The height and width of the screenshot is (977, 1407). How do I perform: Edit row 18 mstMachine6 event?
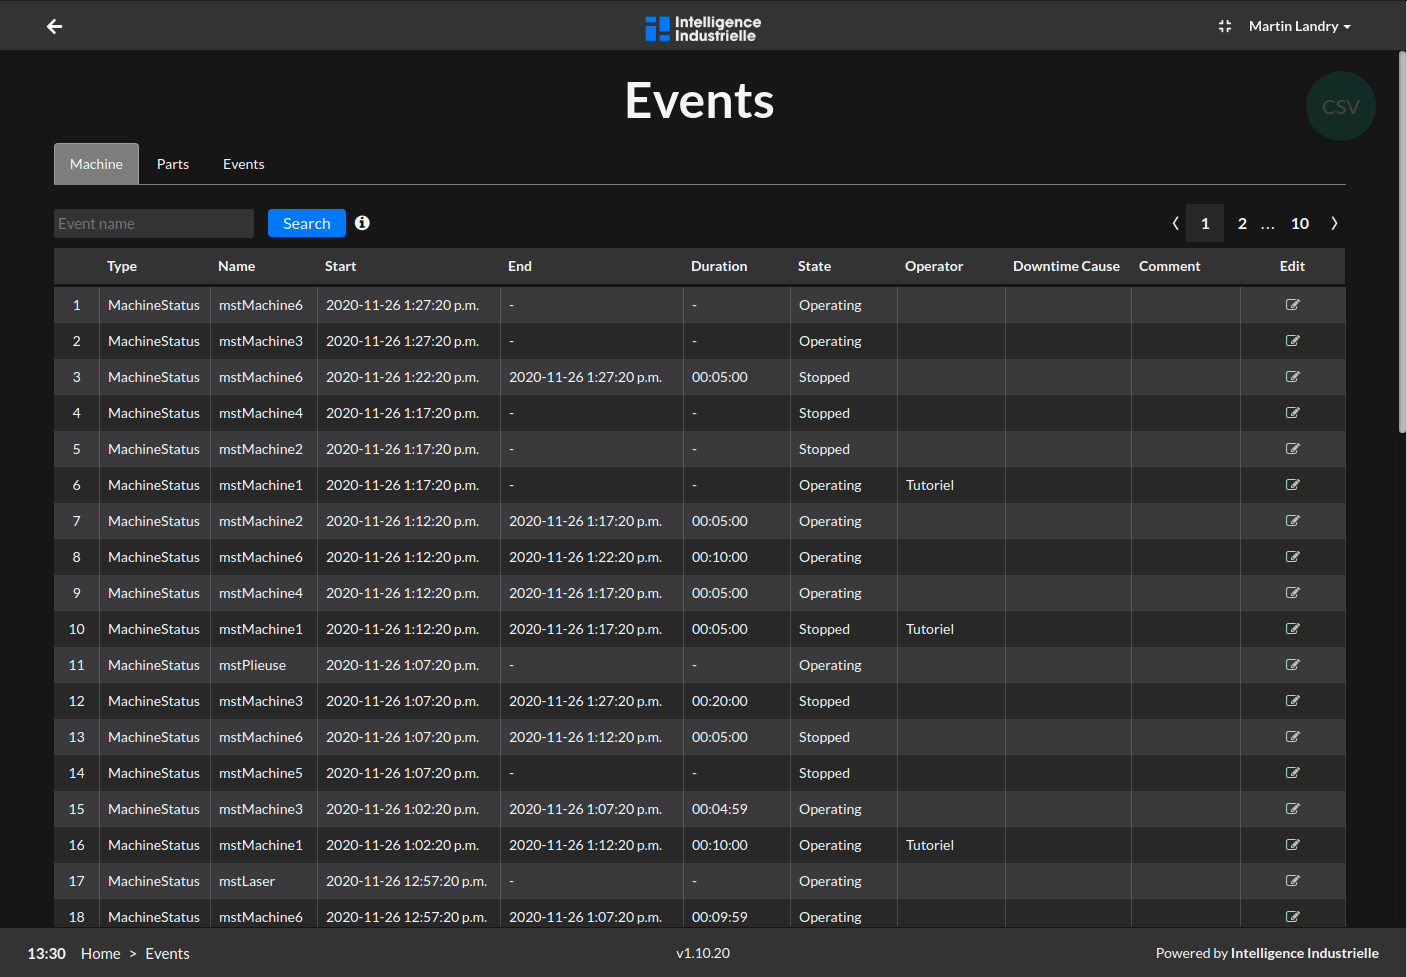tap(1292, 917)
